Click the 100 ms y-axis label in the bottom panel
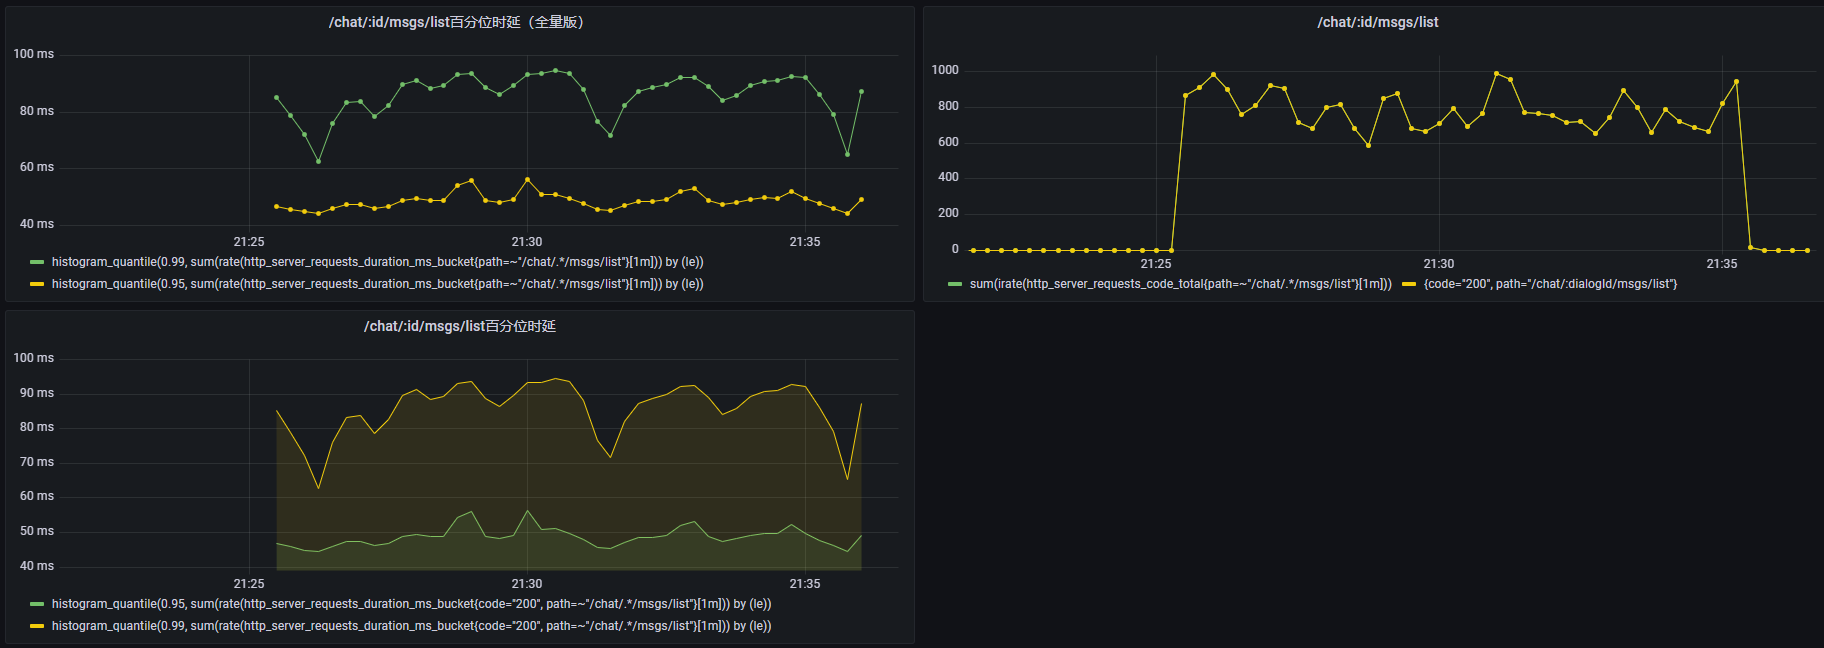The image size is (1824, 648). point(34,358)
